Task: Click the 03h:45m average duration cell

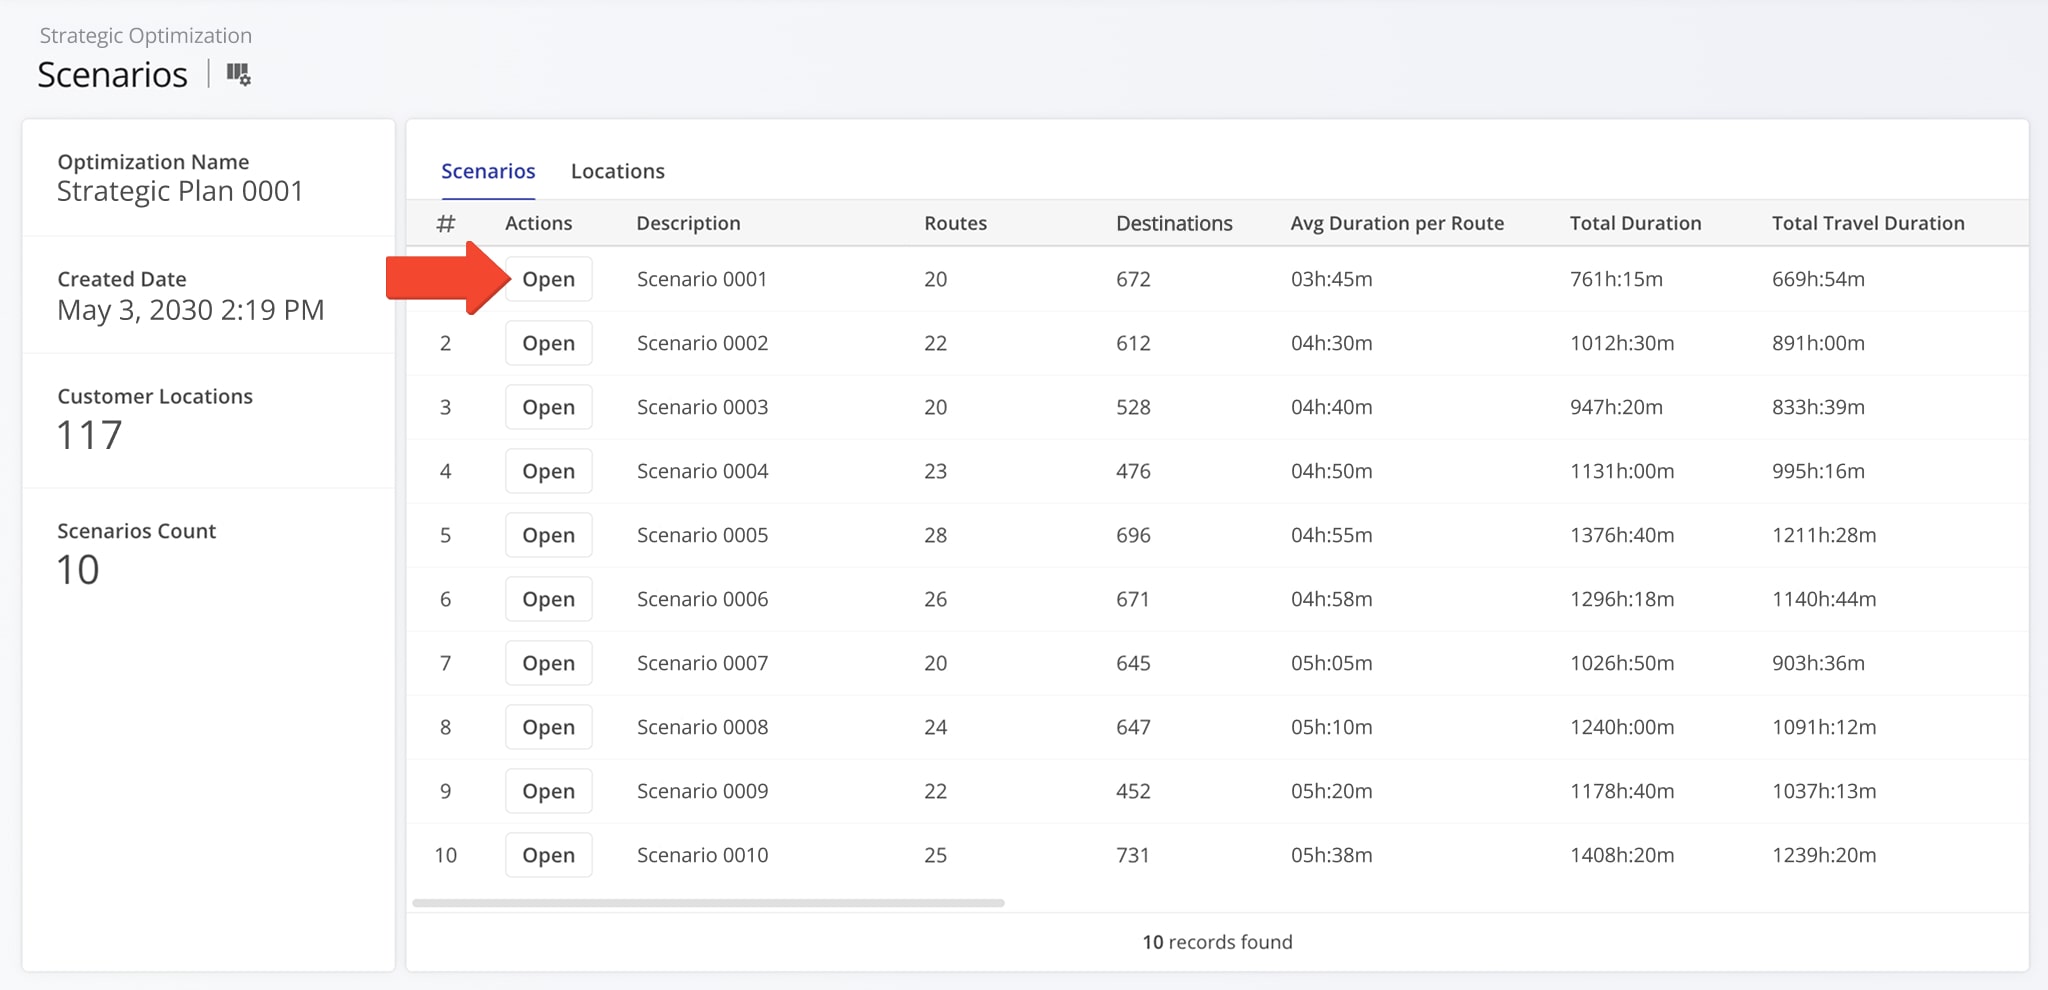Action: [x=1331, y=279]
